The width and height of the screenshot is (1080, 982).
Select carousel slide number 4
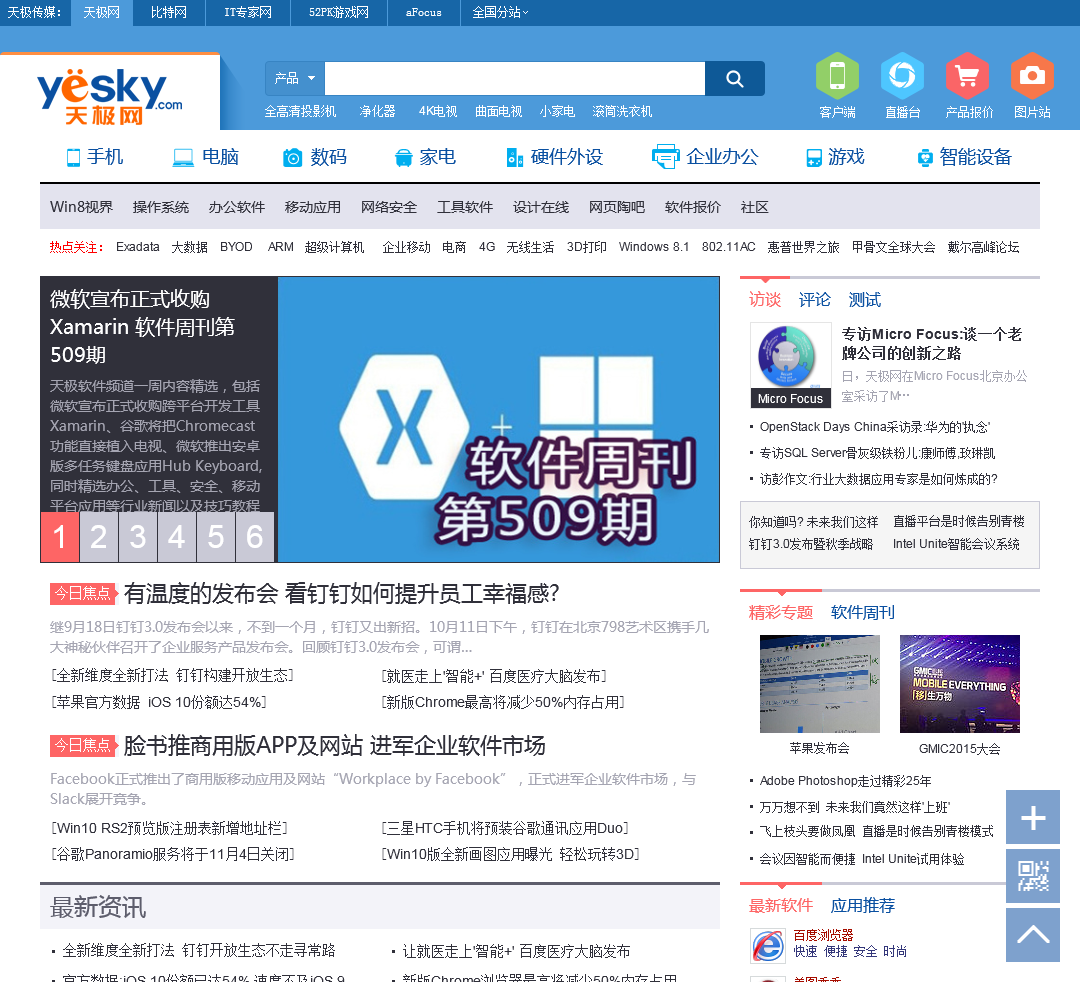pos(176,536)
